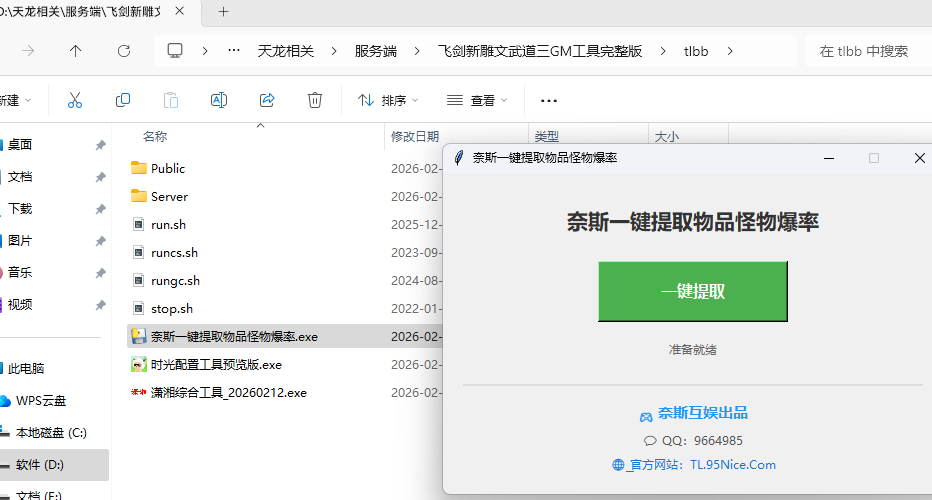The width and height of the screenshot is (932, 500).
Task: Select the stop.sh file
Action: [x=172, y=309]
